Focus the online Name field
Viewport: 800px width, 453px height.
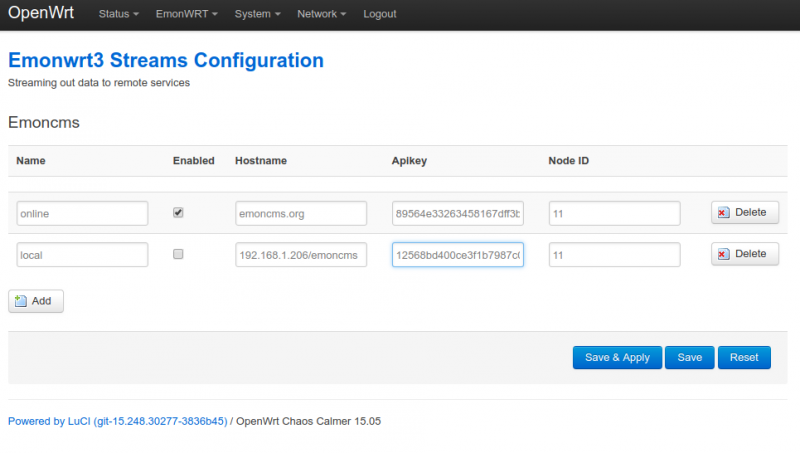tap(82, 213)
